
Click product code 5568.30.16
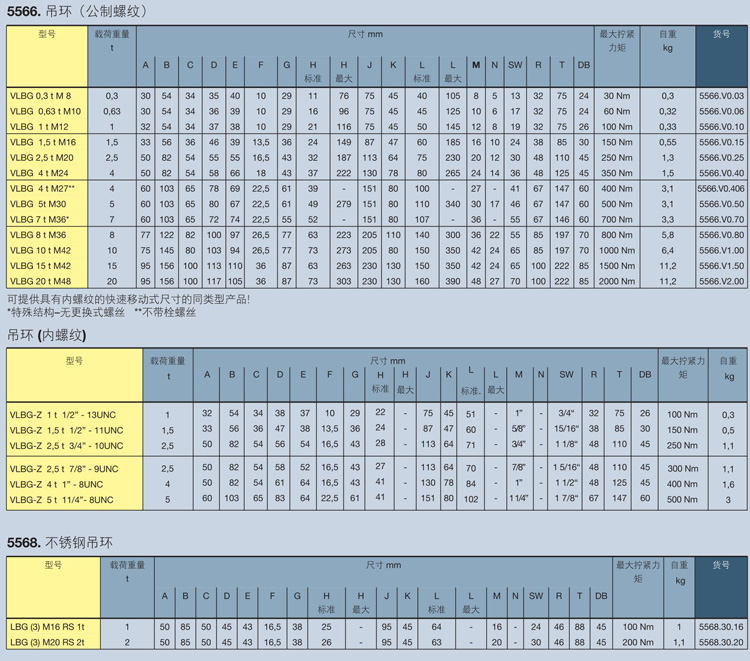click(720, 627)
